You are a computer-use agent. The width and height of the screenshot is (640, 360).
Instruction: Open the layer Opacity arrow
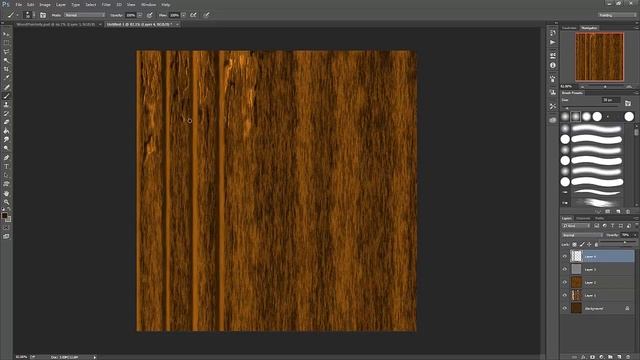(634, 235)
